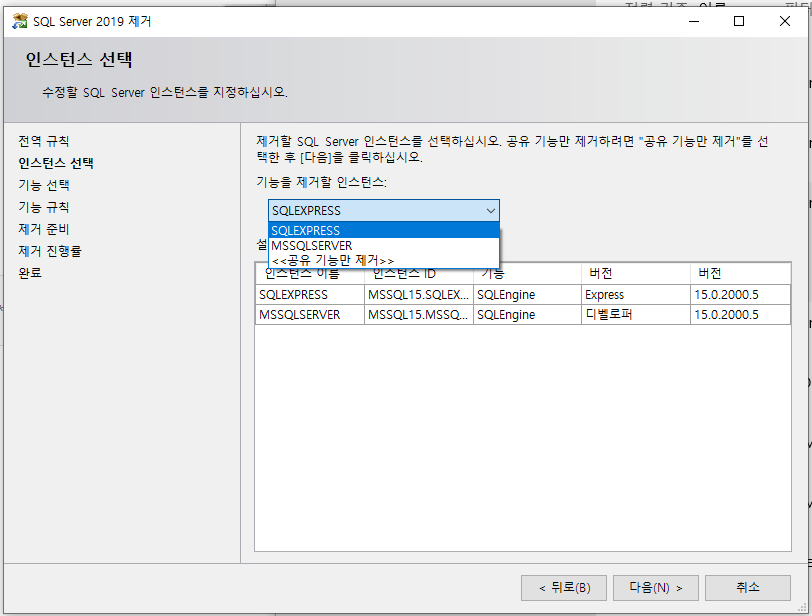Select the 전역 규칙 step in sidebar
Image resolution: width=812 pixels, height=616 pixels.
coord(44,141)
